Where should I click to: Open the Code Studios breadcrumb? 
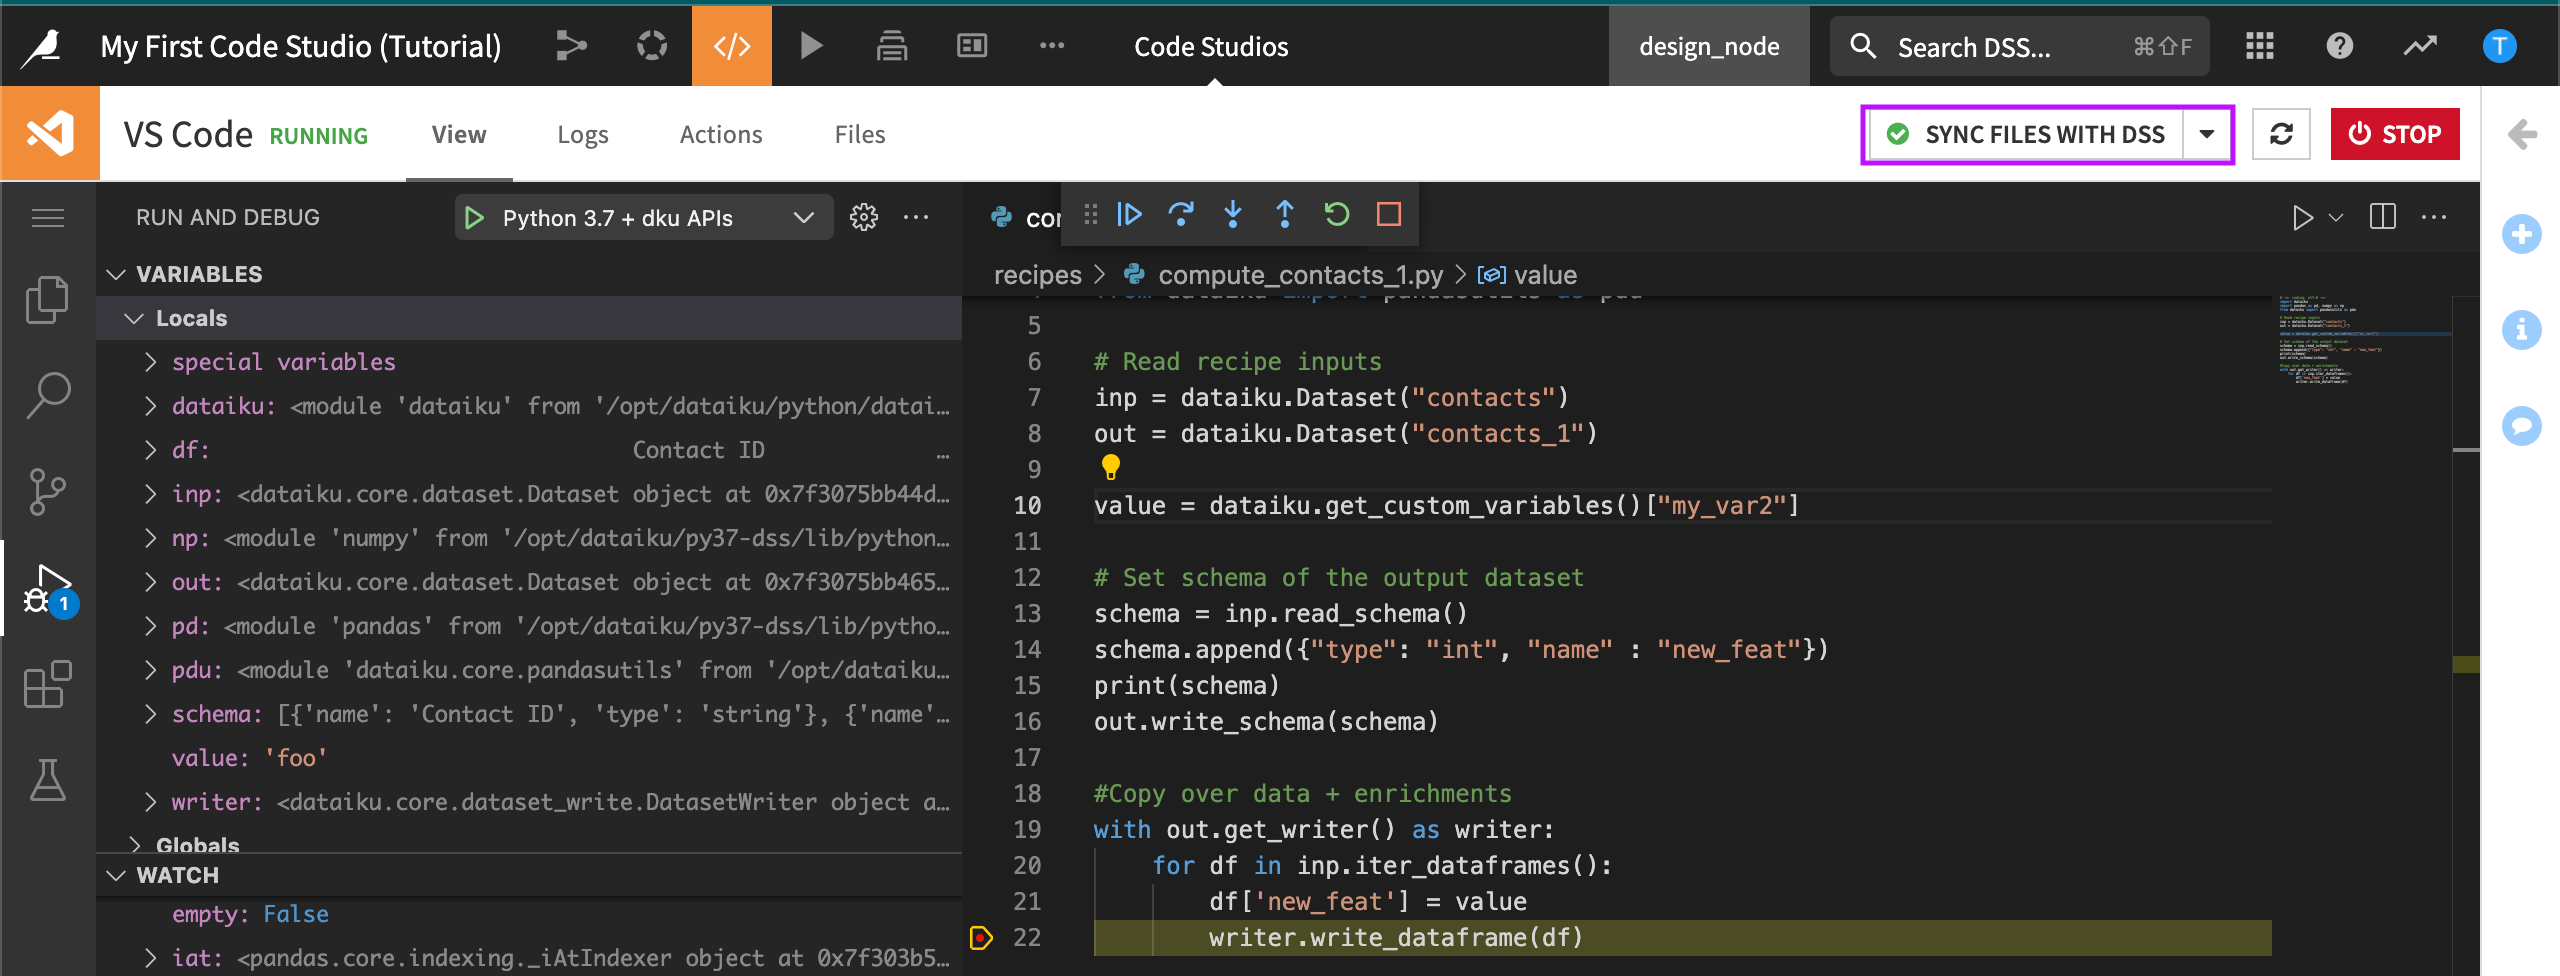pos(1211,46)
